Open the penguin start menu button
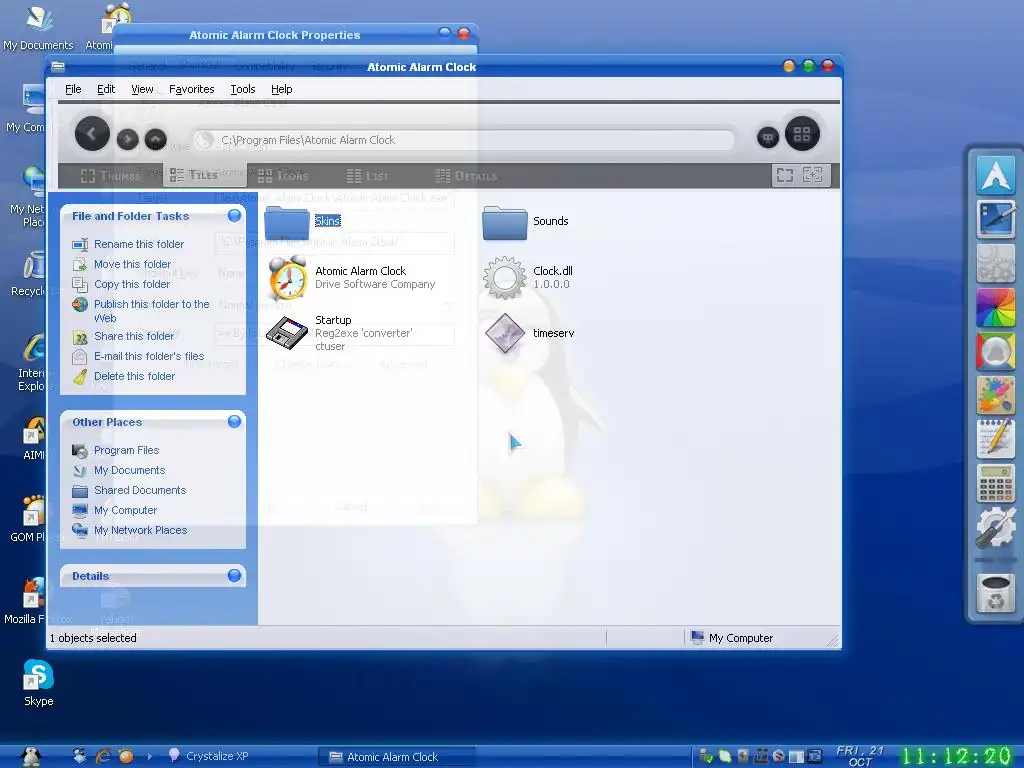Viewport: 1024px width, 768px height. point(31,756)
